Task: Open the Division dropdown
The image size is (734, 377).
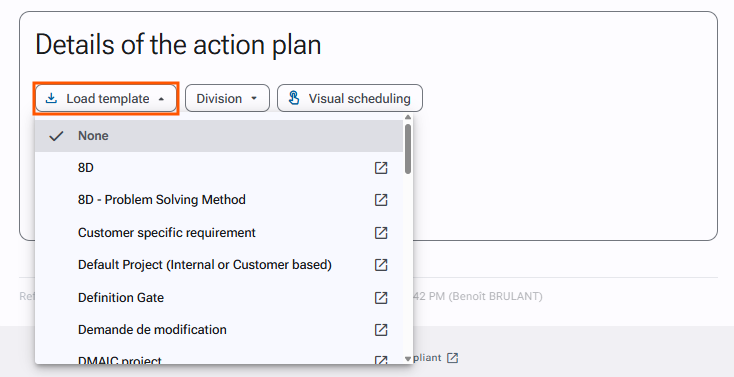Action: 227,98
